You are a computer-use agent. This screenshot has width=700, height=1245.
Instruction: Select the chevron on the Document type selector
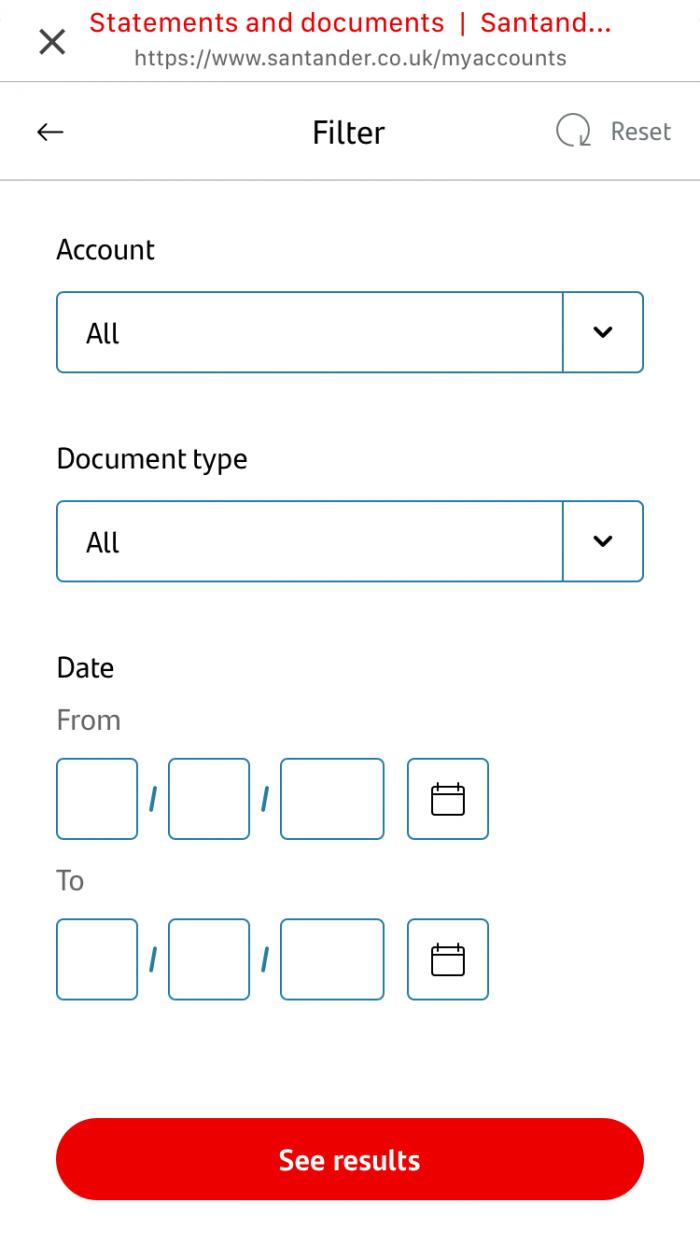[603, 541]
